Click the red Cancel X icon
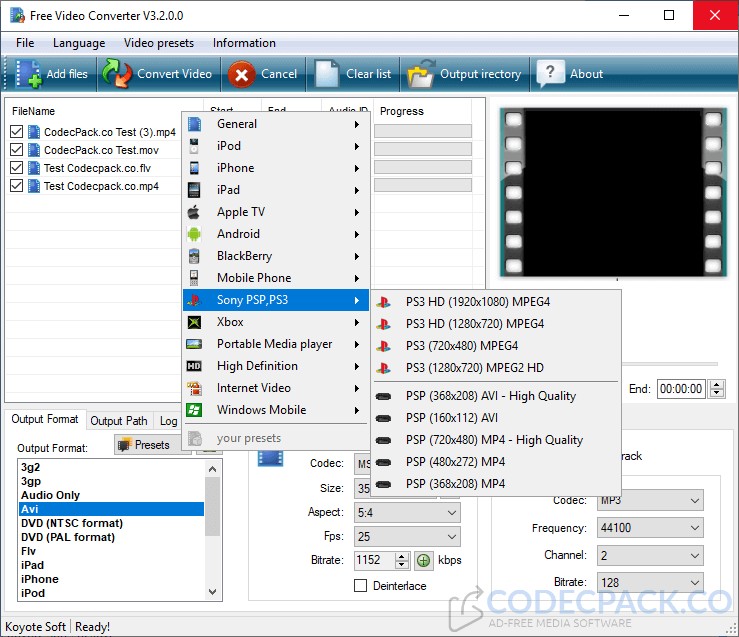The width and height of the screenshot is (739, 637). pyautogui.click(x=241, y=74)
